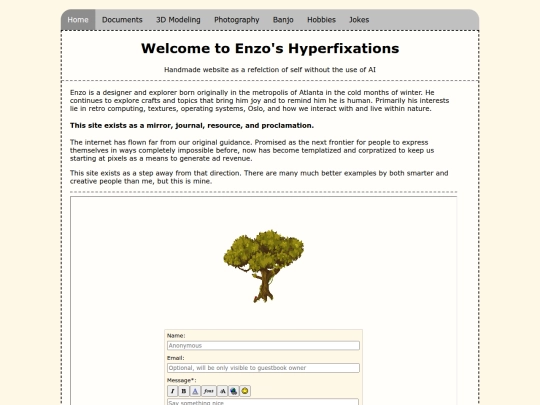Toggle bold in the message toolbar
The height and width of the screenshot is (405, 540).
184,391
